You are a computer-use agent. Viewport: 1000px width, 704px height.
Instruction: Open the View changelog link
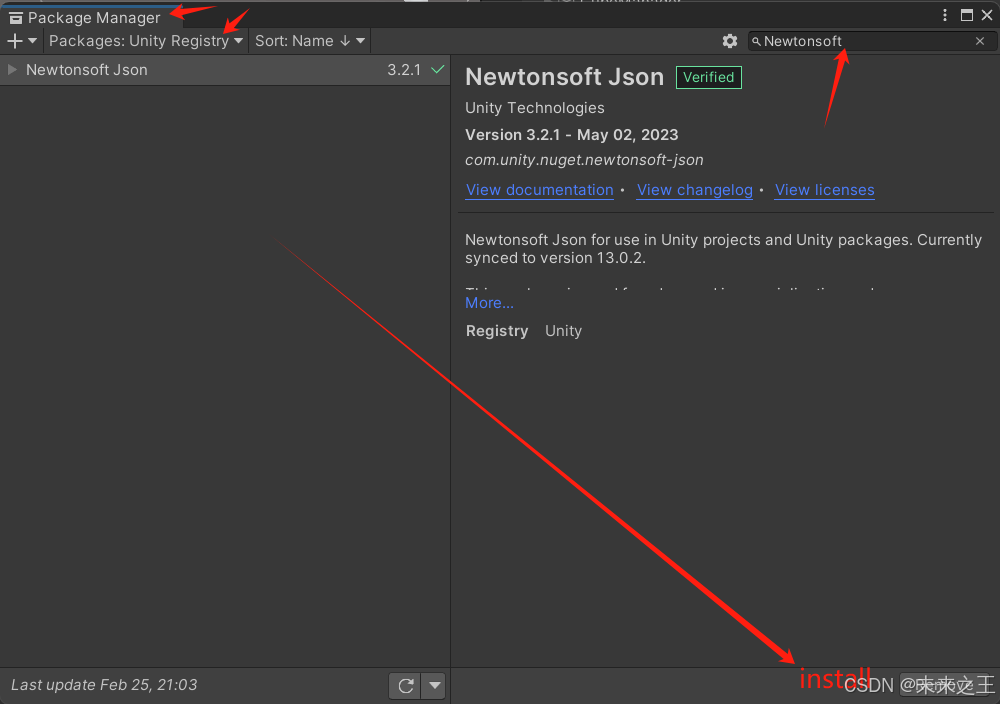[x=695, y=190]
